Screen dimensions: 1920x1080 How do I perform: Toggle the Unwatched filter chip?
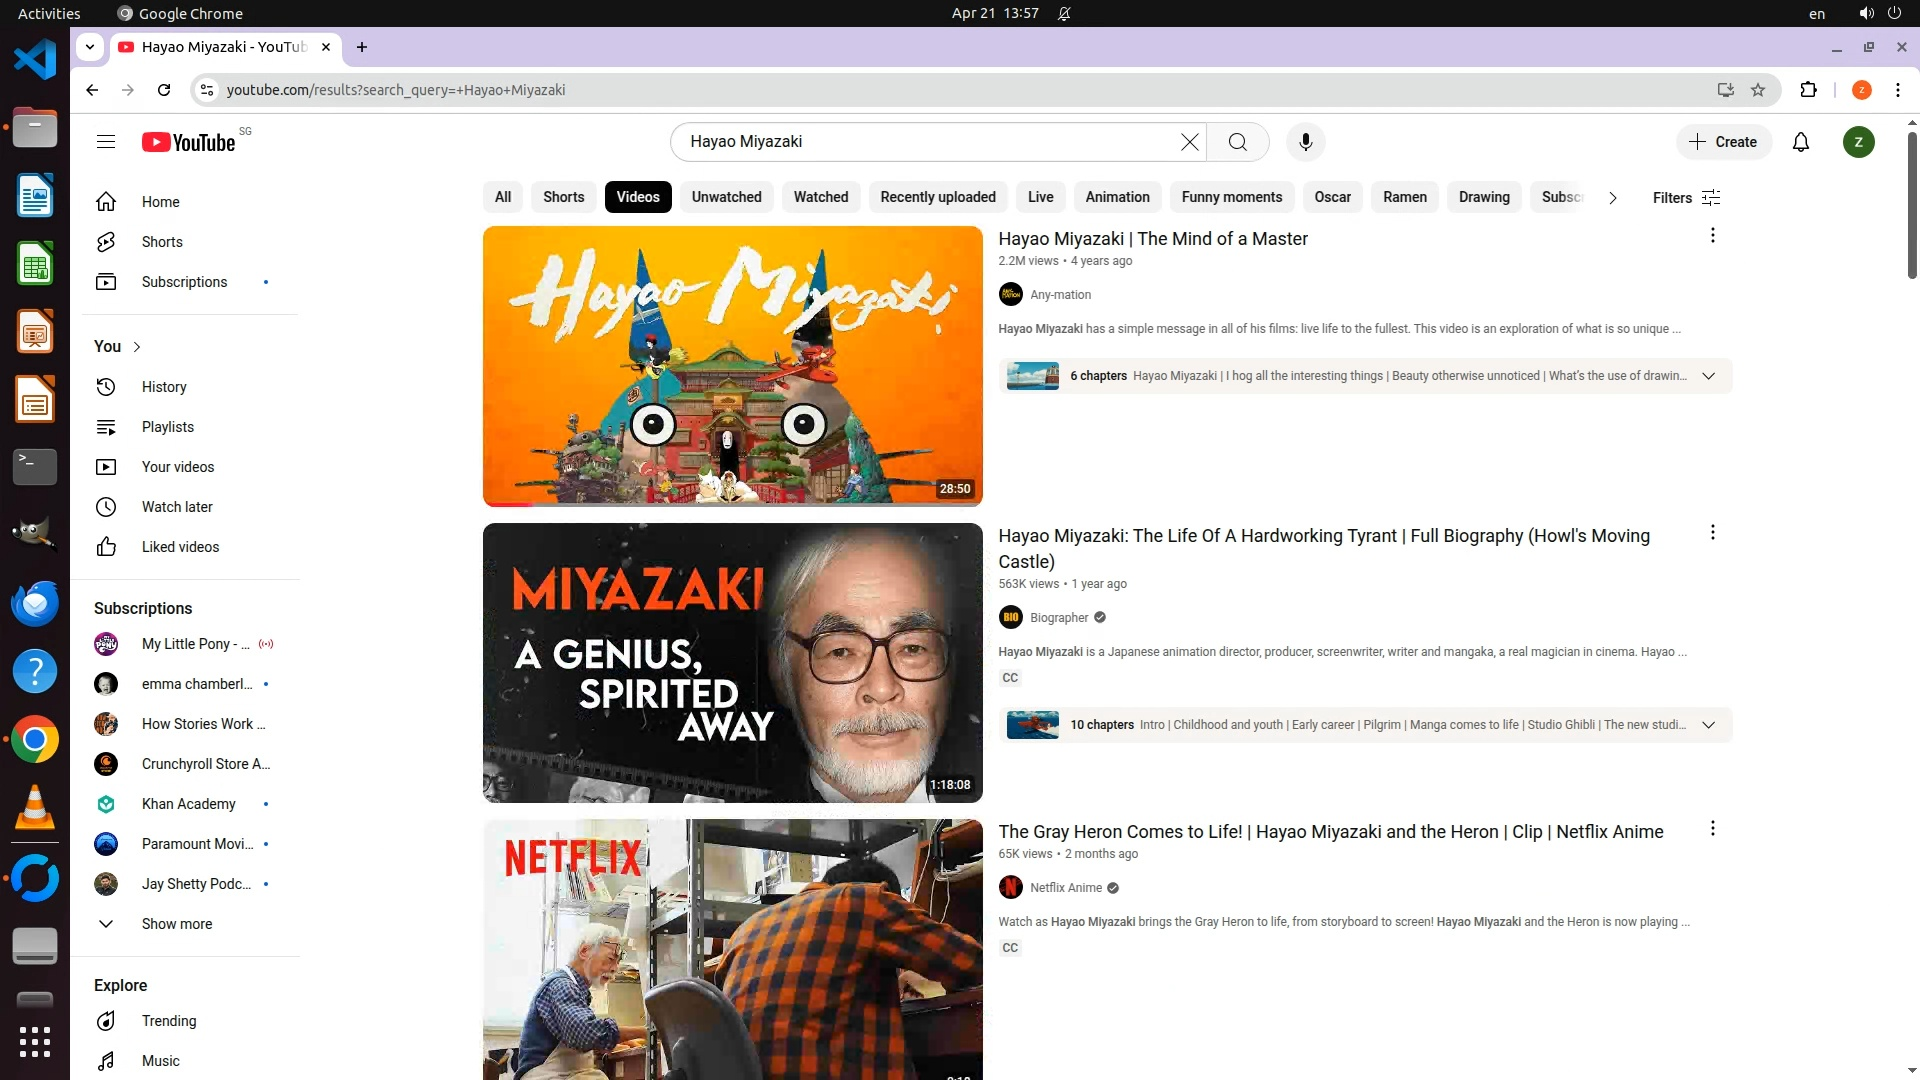coord(726,197)
